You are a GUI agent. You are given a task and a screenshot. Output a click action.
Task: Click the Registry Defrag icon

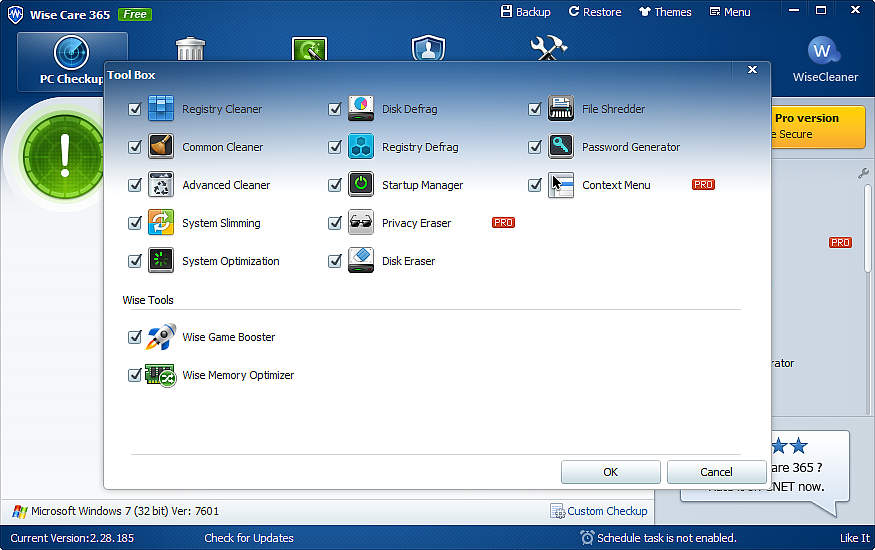pyautogui.click(x=361, y=147)
